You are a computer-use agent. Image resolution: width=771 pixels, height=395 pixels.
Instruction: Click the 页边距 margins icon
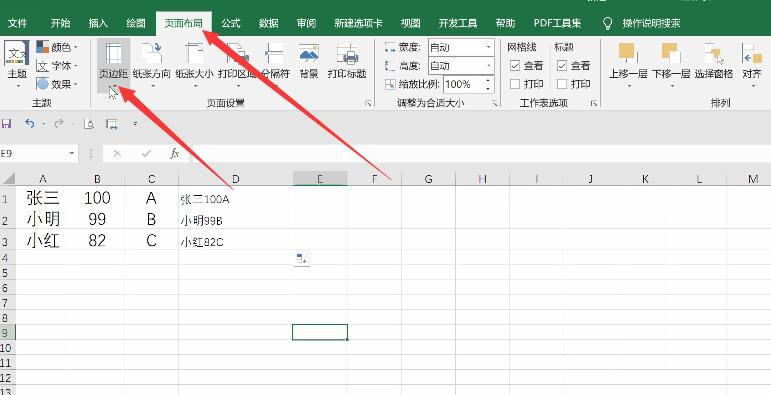(x=114, y=54)
